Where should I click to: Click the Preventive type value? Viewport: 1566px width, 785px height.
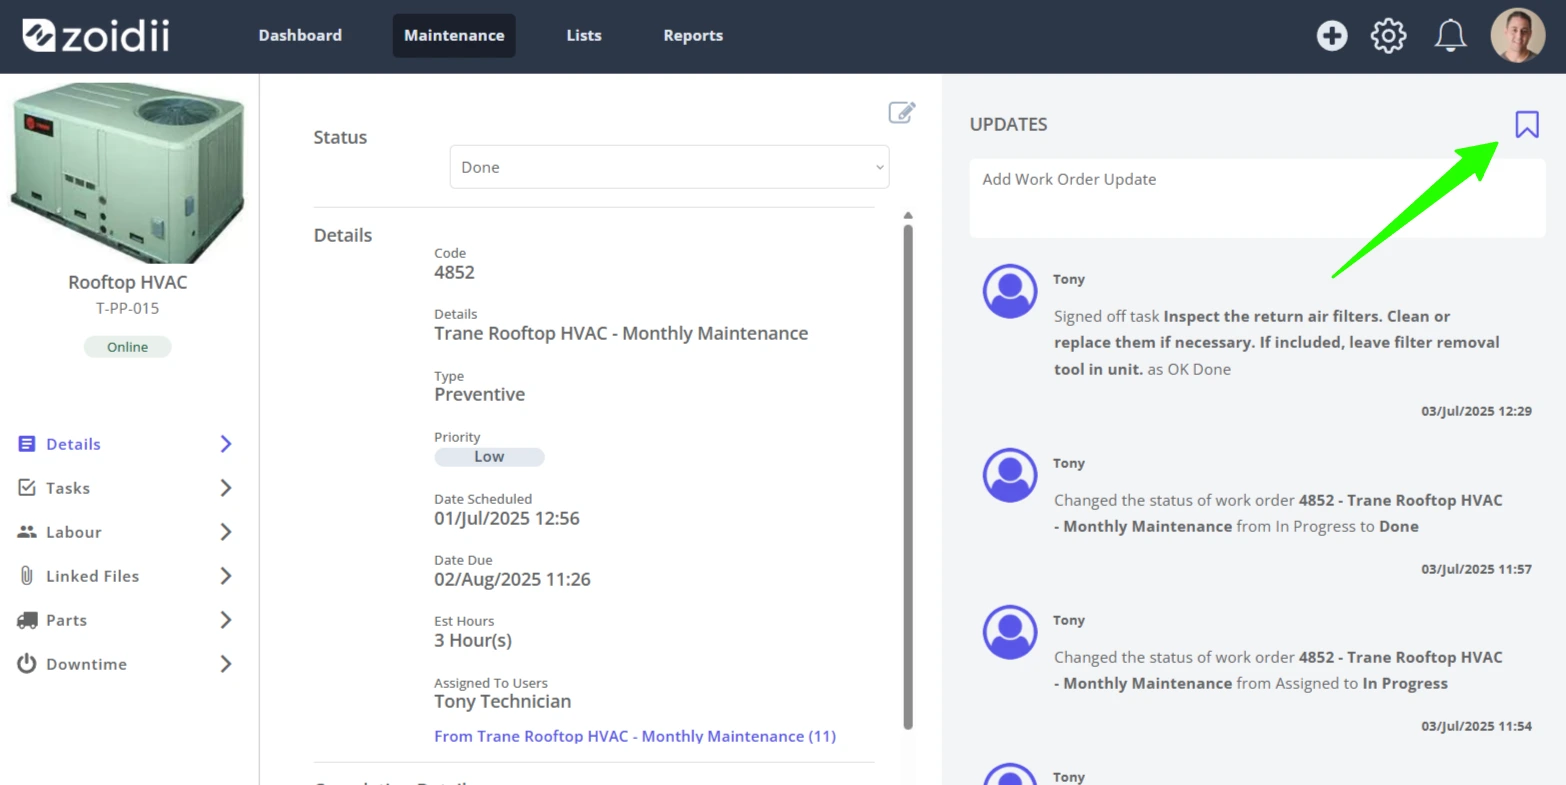pos(479,394)
